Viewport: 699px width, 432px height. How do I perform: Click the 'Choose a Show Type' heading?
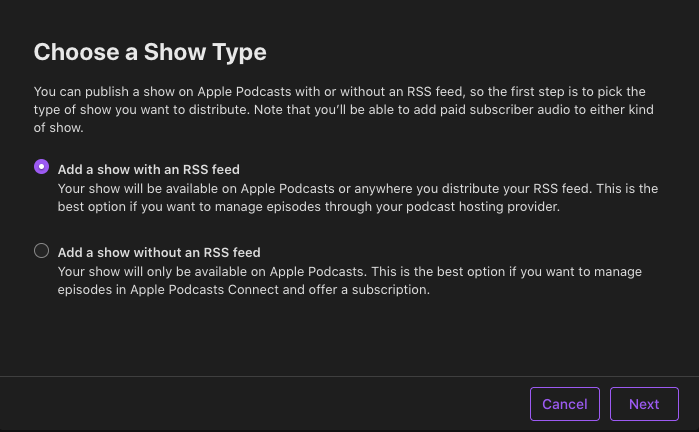[x=150, y=52]
